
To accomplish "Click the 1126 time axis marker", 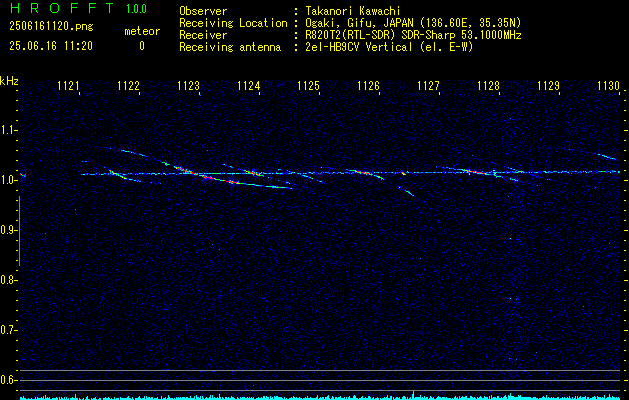I will point(368,86).
